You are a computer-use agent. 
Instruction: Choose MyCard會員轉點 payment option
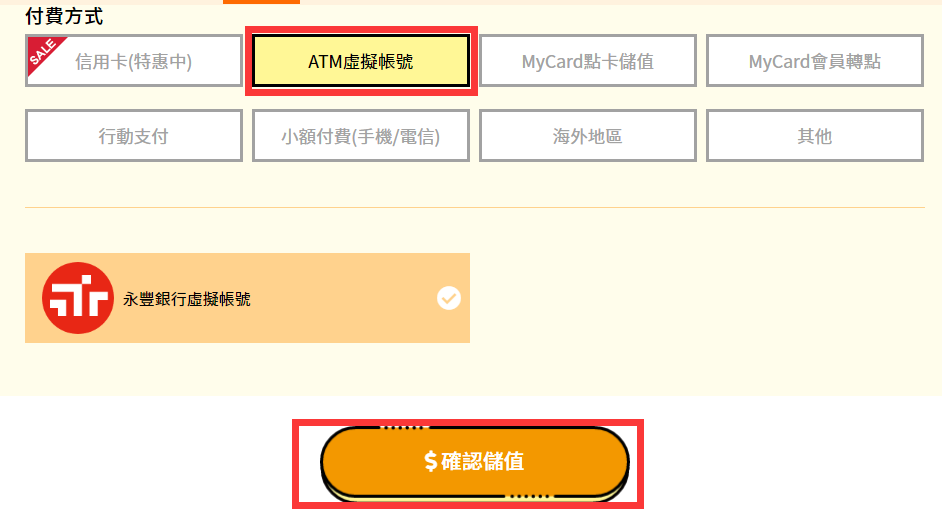point(815,61)
